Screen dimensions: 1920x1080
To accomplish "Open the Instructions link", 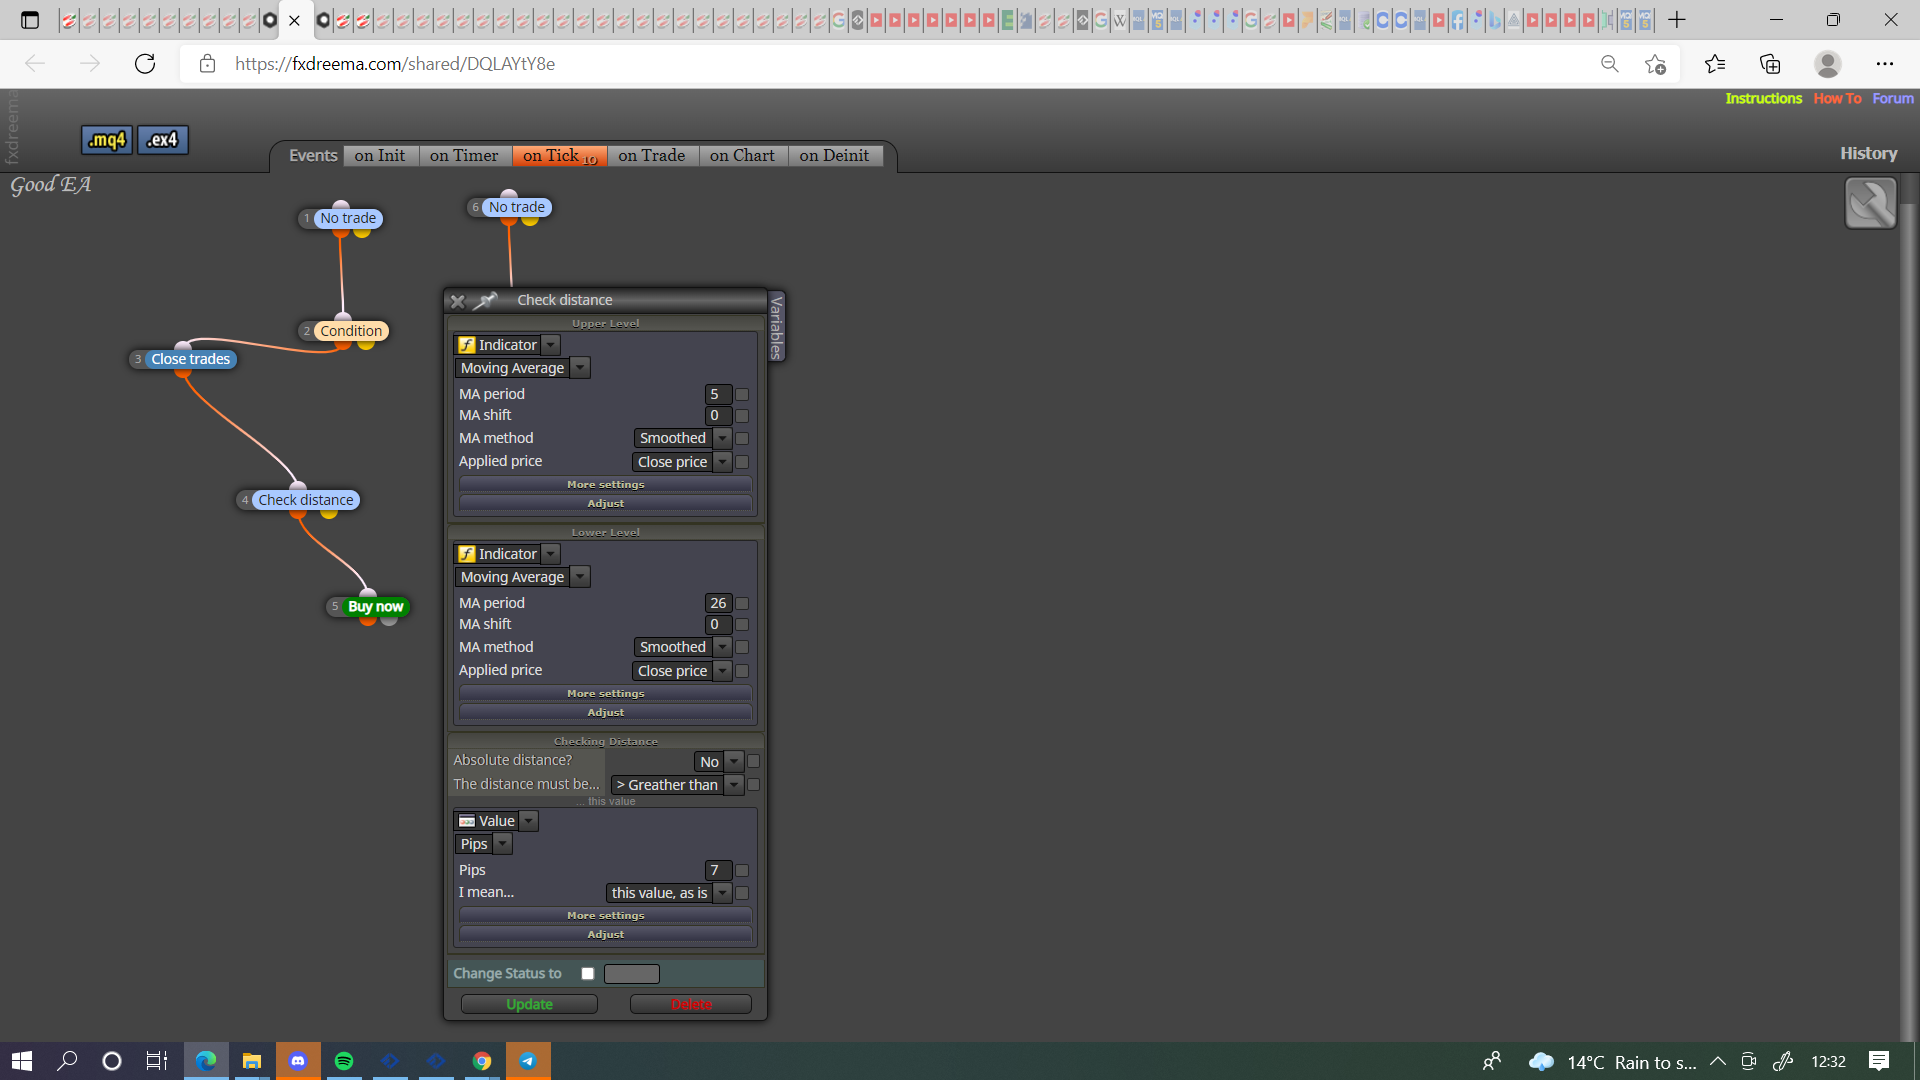I will 1763,98.
